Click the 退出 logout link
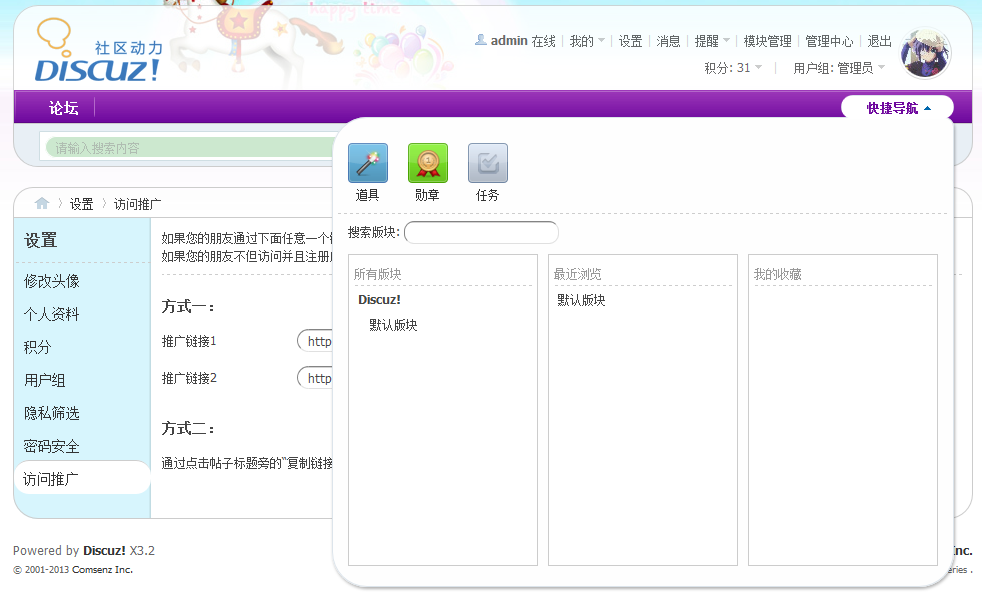Screen dimensions: 982x605 click(879, 41)
